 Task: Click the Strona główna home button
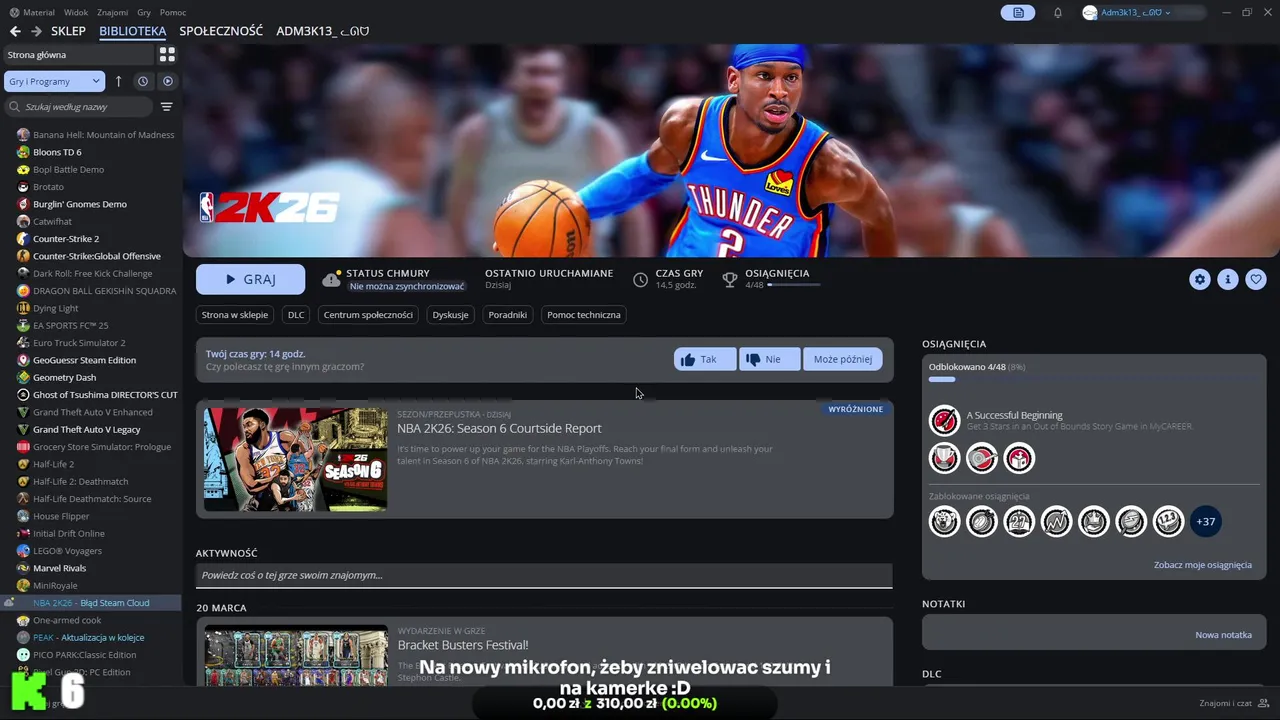pos(77,55)
